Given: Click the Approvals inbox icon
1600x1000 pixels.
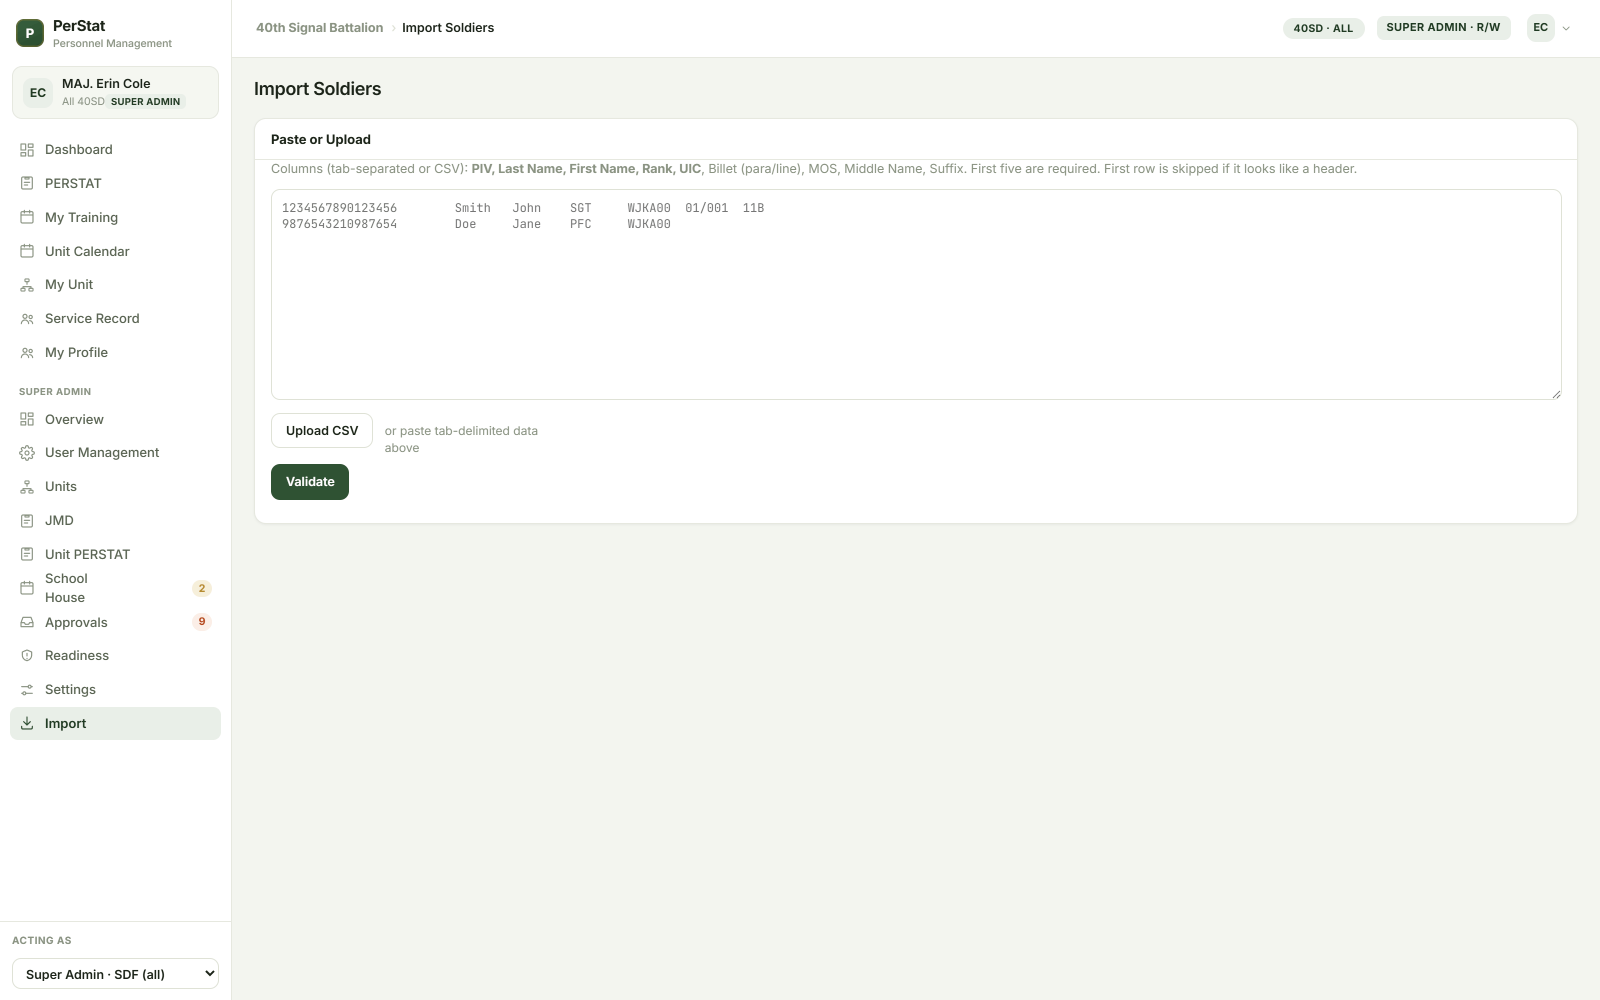Looking at the screenshot, I should pyautogui.click(x=27, y=623).
